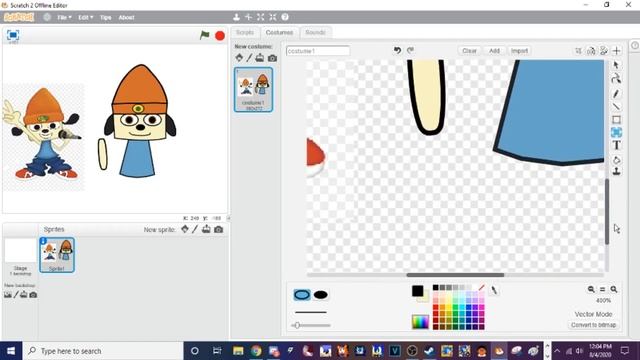Click the Add button

pyautogui.click(x=494, y=51)
